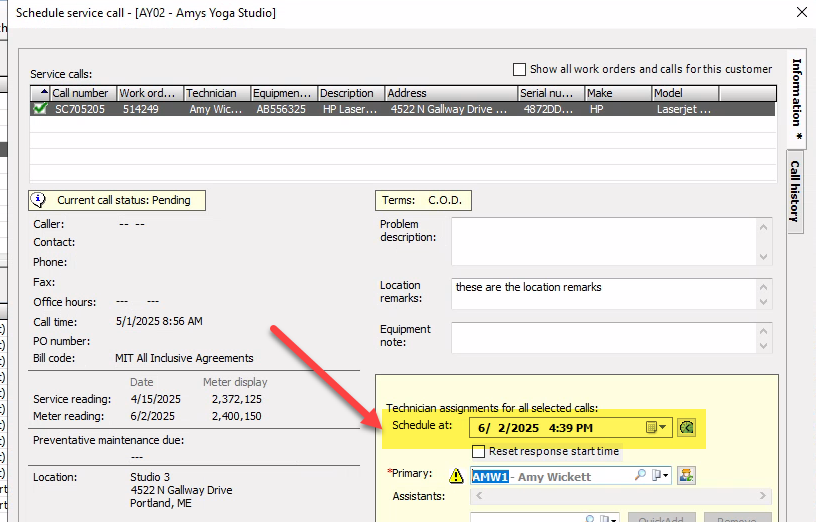Open the calendar dropdown in Schedule at field
The width and height of the screenshot is (816, 522).
pyautogui.click(x=656, y=428)
